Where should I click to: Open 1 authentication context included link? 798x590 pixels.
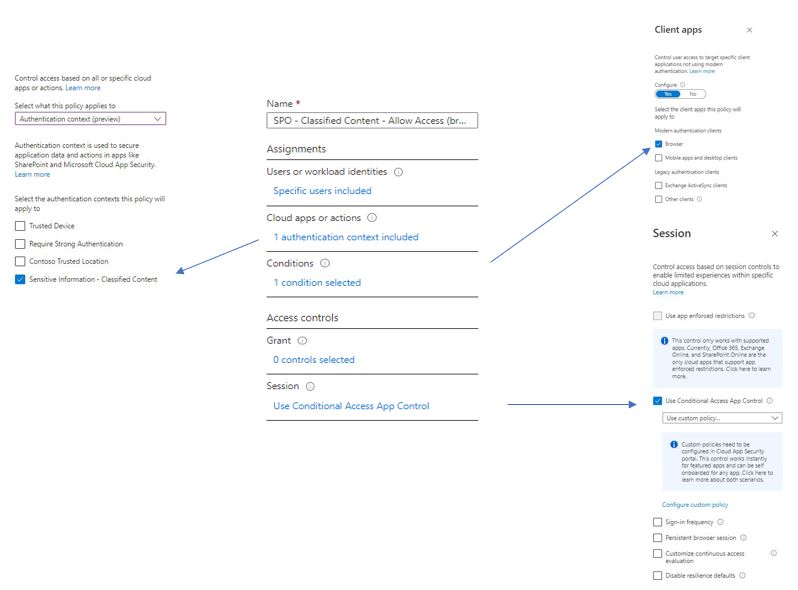[x=346, y=237]
